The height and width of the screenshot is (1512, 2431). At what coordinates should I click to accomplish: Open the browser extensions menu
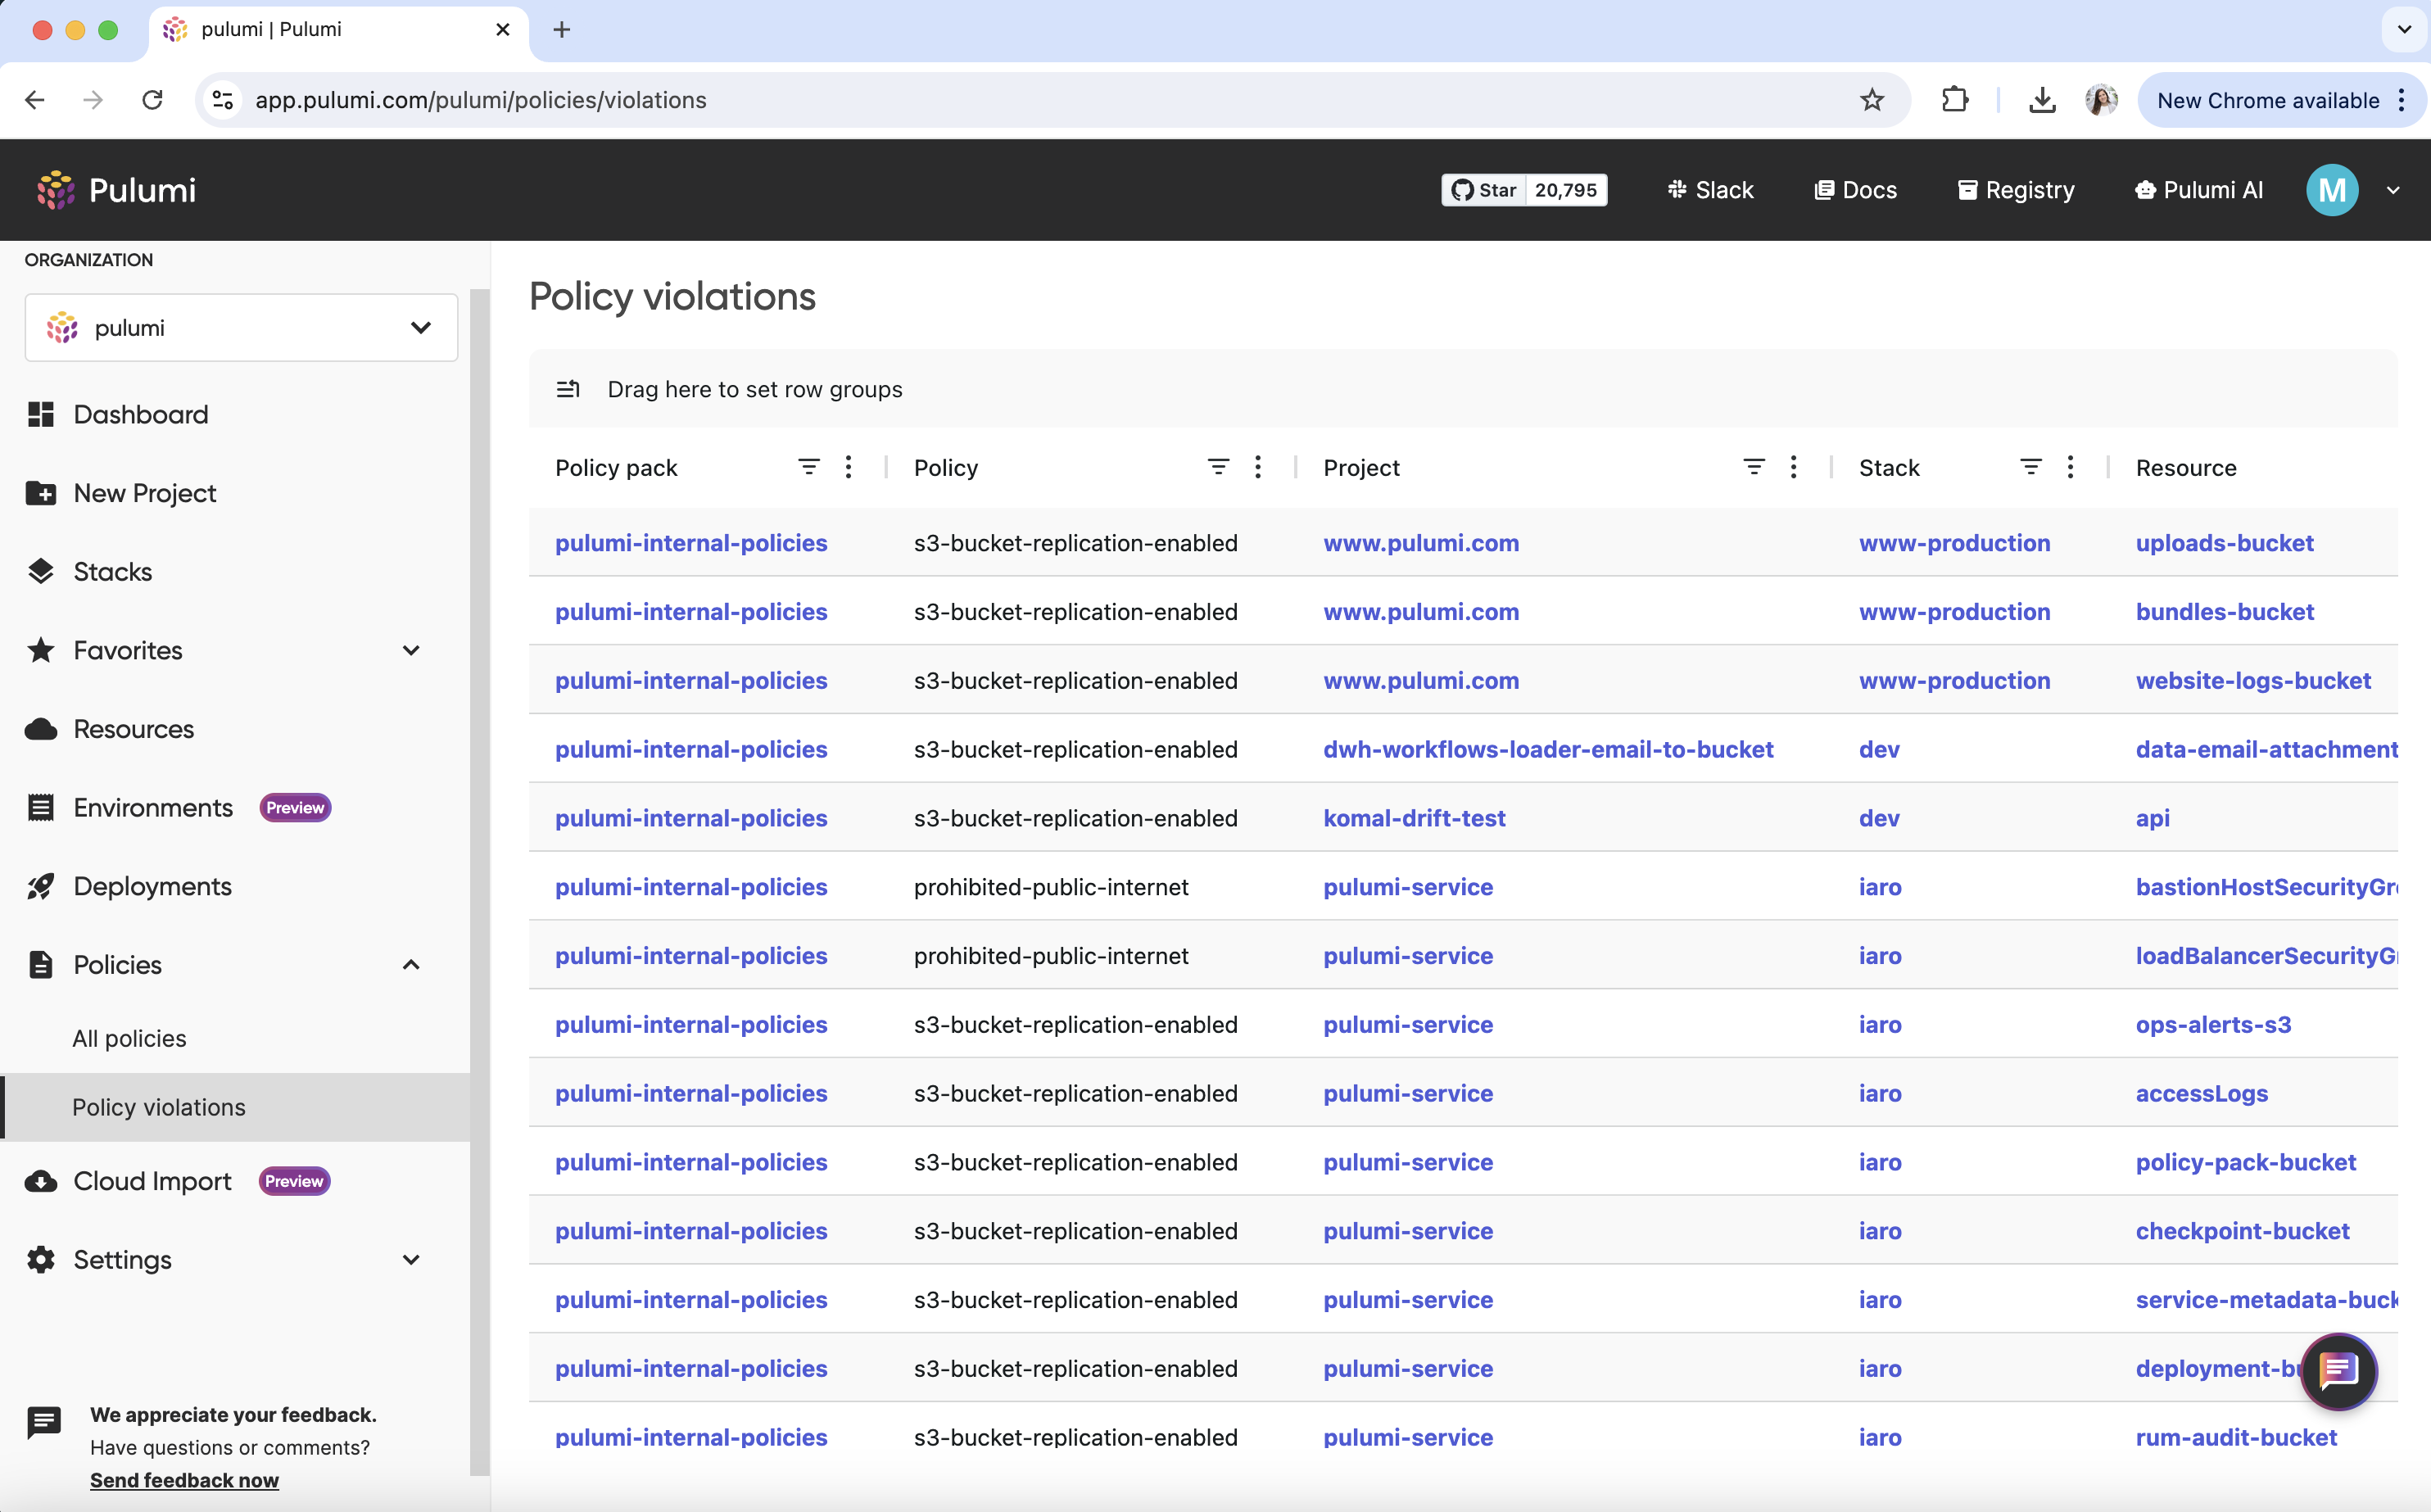click(x=1955, y=100)
